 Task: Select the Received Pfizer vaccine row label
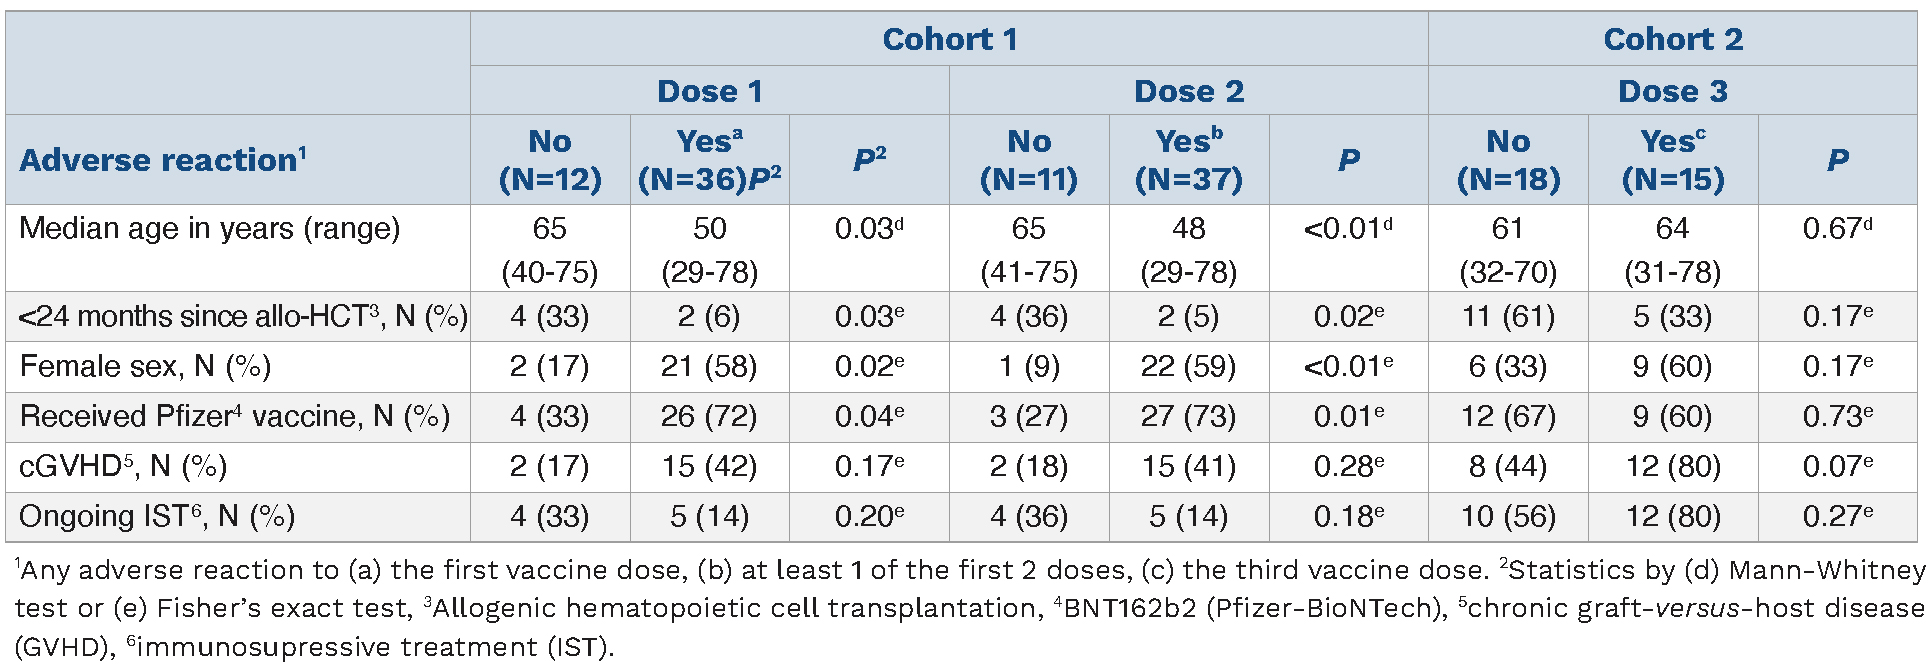click(234, 417)
